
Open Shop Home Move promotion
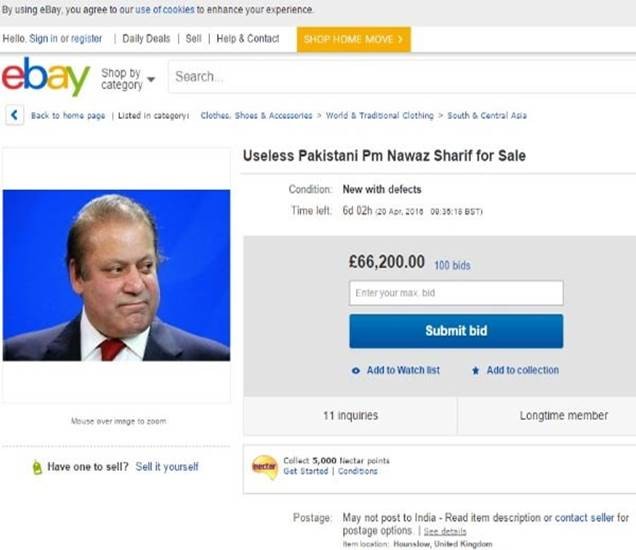tap(353, 39)
